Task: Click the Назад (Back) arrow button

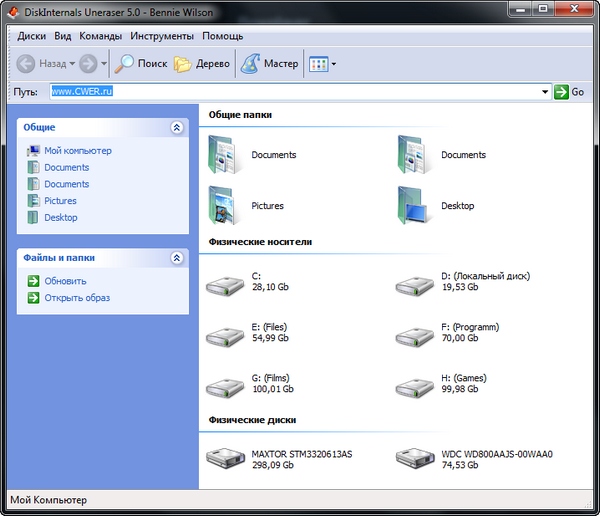Action: tap(27, 64)
